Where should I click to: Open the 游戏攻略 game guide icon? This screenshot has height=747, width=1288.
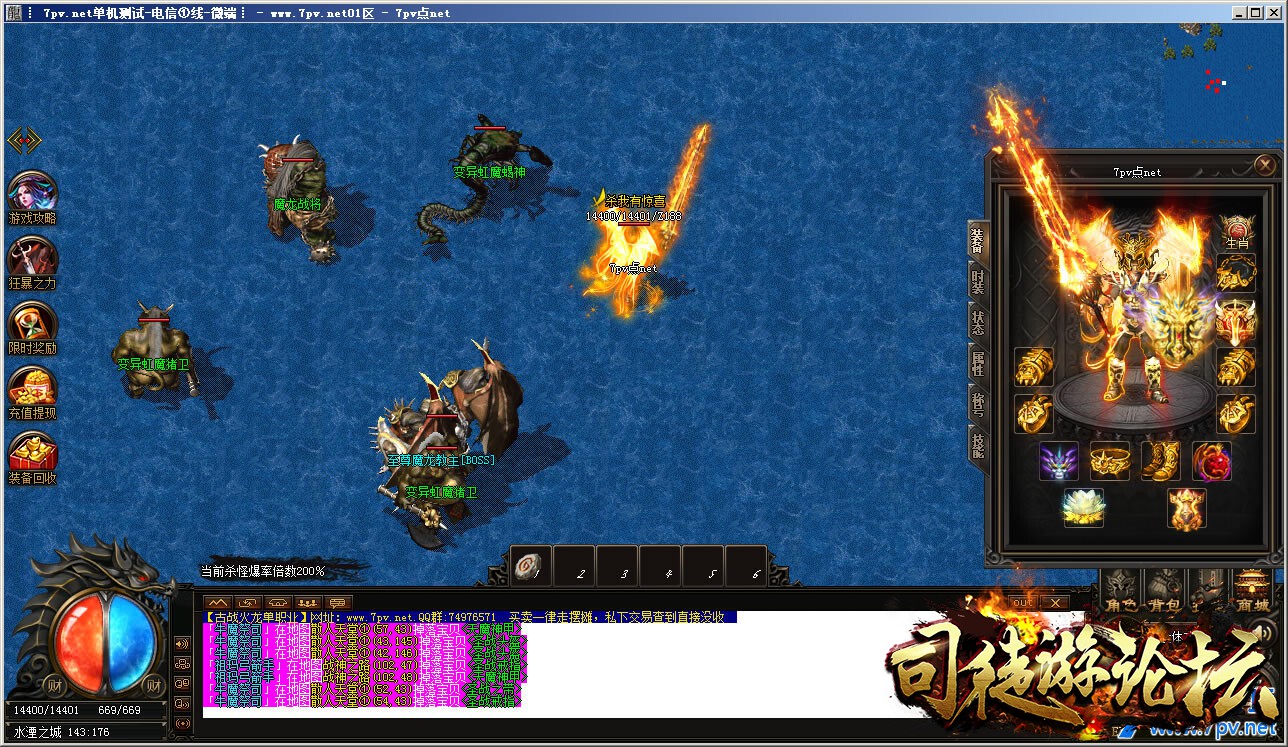coord(32,196)
